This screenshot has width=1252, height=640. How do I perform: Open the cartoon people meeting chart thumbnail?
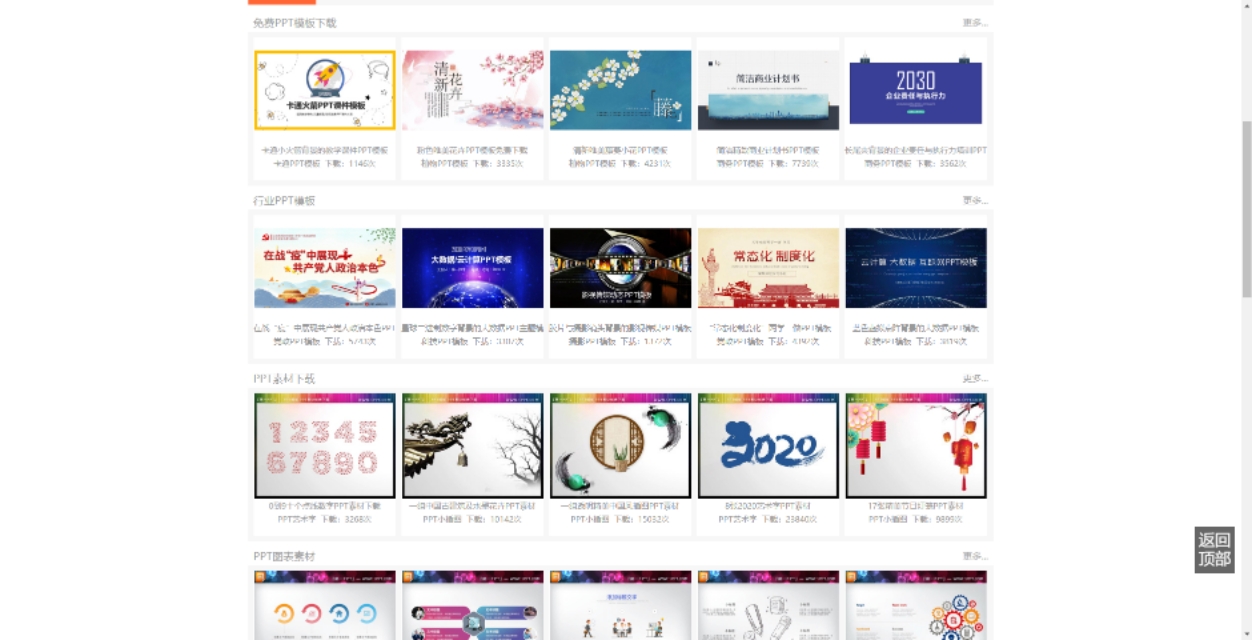(x=620, y=605)
